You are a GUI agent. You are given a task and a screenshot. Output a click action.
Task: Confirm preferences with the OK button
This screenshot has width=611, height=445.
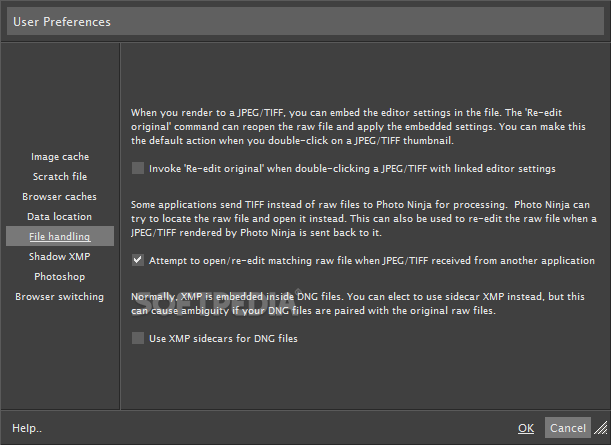[526, 428]
